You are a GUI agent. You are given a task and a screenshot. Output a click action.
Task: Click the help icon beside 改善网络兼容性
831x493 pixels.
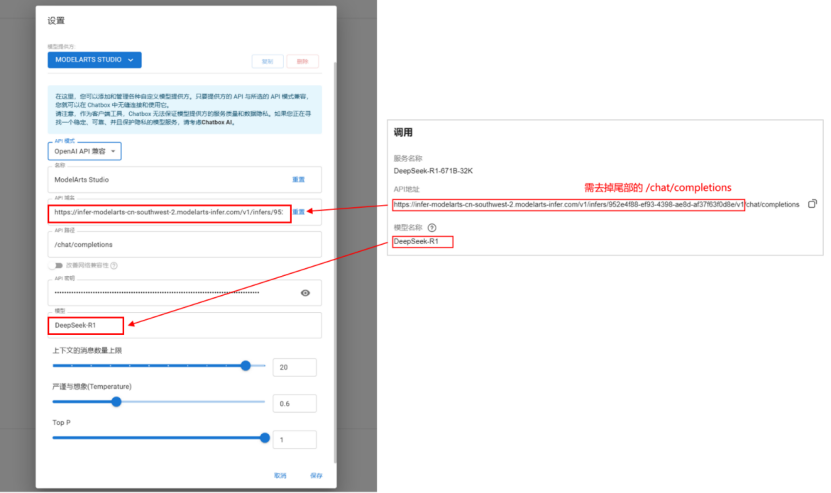[114, 266]
